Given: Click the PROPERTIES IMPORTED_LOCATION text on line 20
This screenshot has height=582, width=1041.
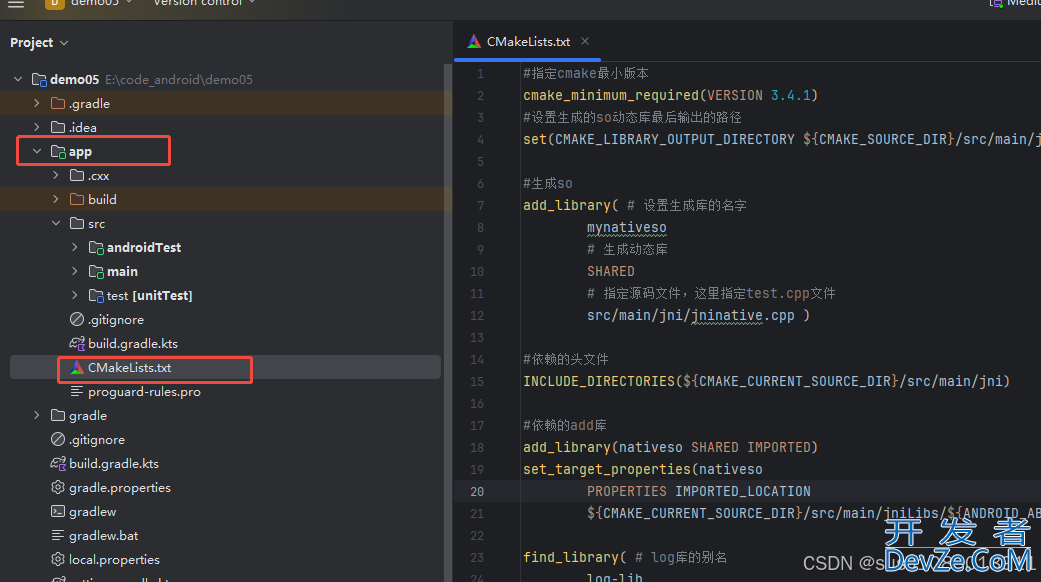Looking at the screenshot, I should coord(698,492).
